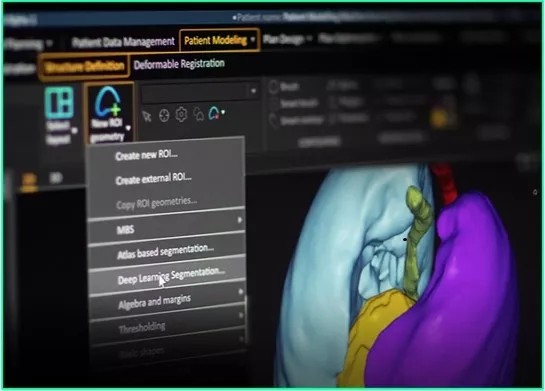The height and width of the screenshot is (391, 545).
Task: Select the Brush drawing tool
Action: (285, 86)
